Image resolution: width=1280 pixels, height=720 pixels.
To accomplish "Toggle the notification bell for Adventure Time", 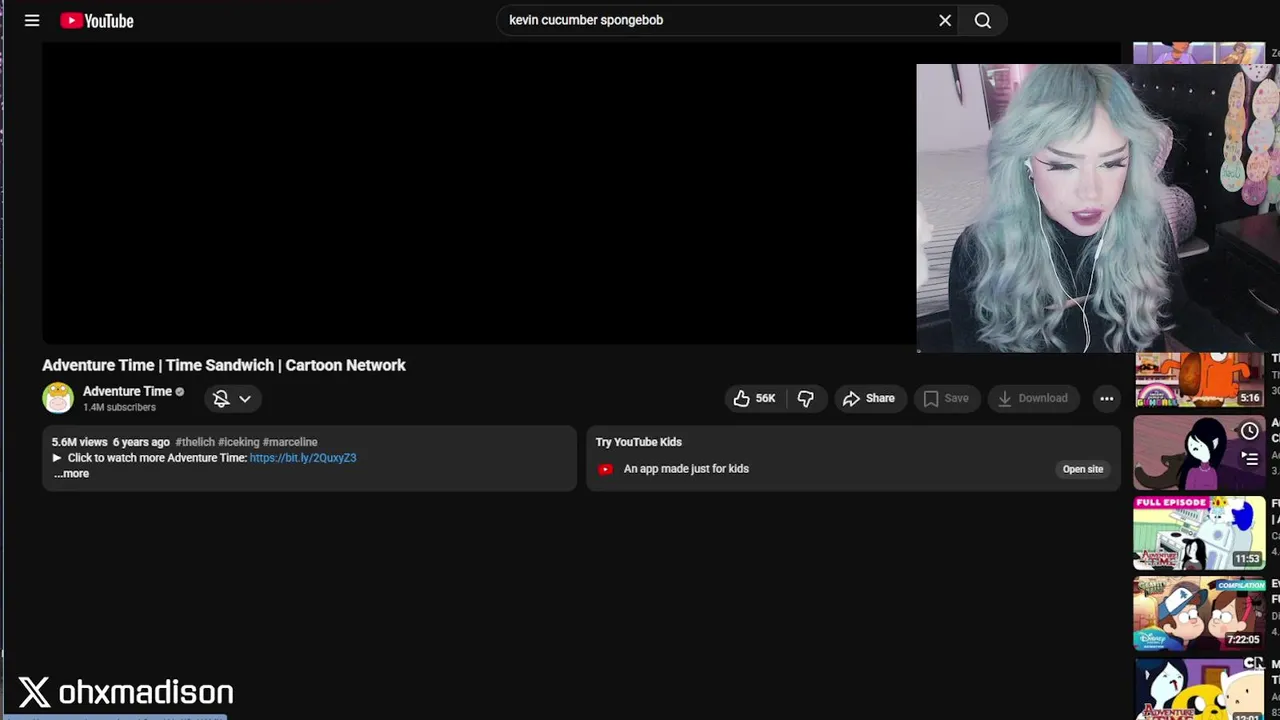I will pyautogui.click(x=221, y=398).
